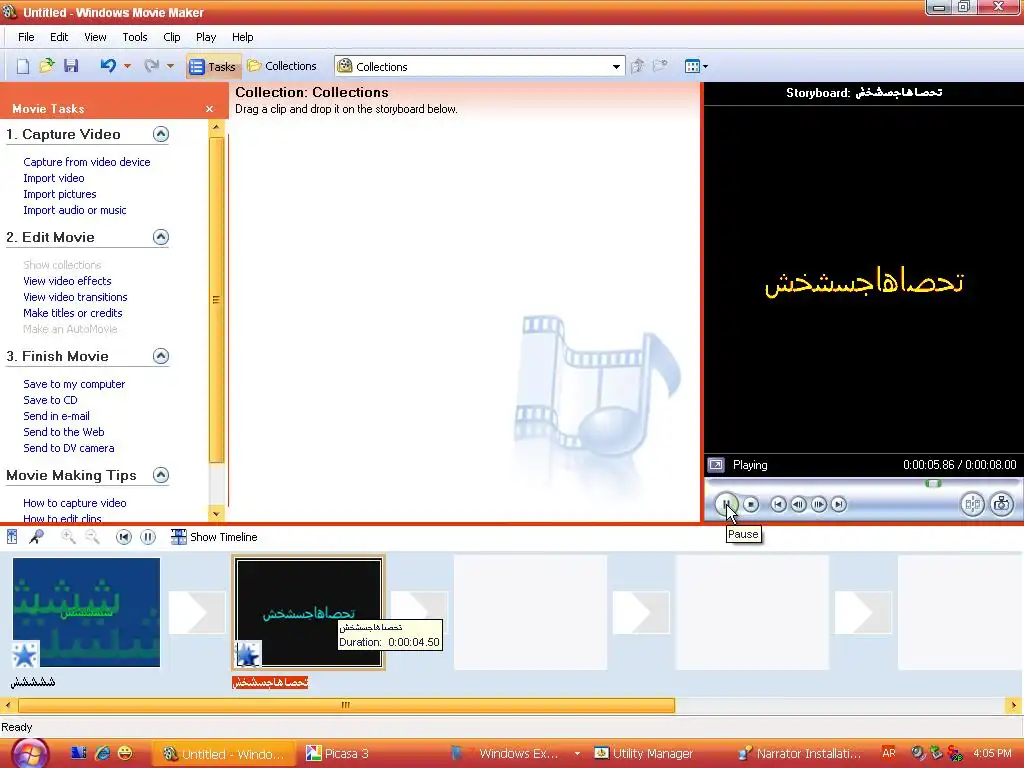Open the Clip menu
The image size is (1024, 768).
pyautogui.click(x=172, y=37)
